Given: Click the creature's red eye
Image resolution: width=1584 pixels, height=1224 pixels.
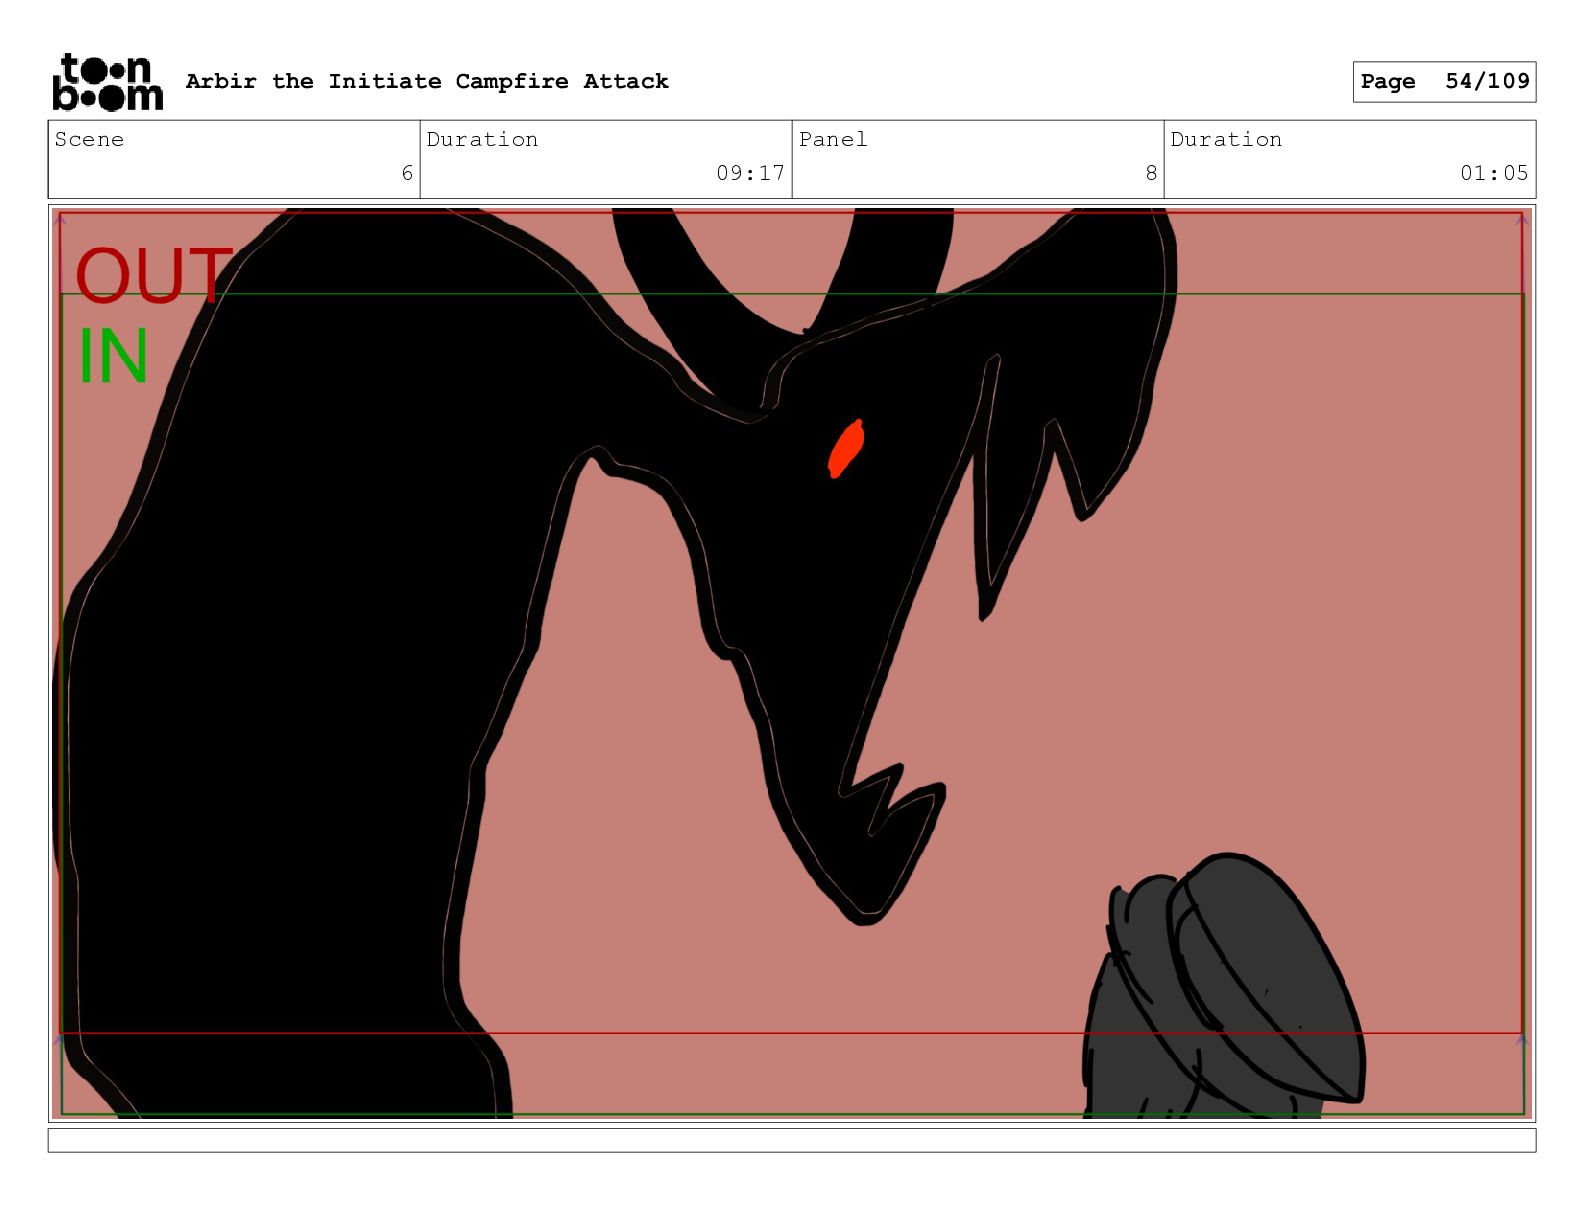Looking at the screenshot, I should point(846,449).
